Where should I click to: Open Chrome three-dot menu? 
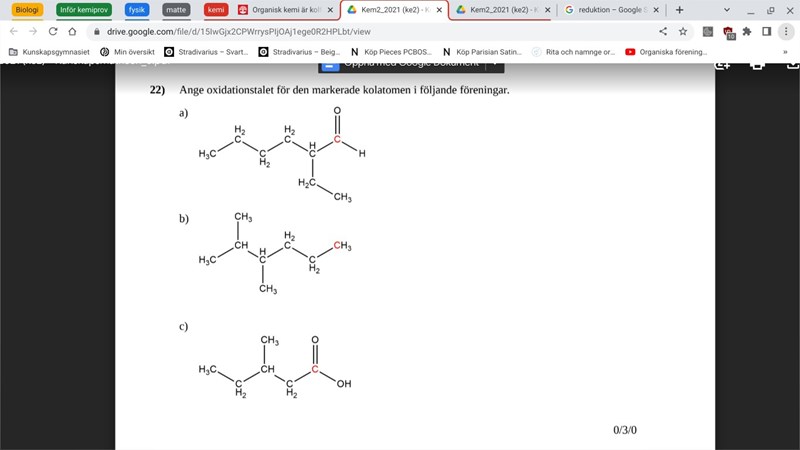(786, 31)
